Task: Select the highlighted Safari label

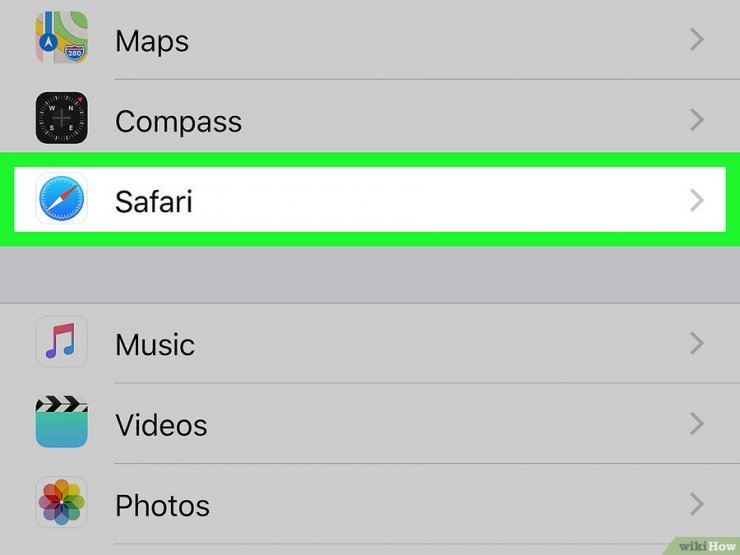Action: [154, 202]
